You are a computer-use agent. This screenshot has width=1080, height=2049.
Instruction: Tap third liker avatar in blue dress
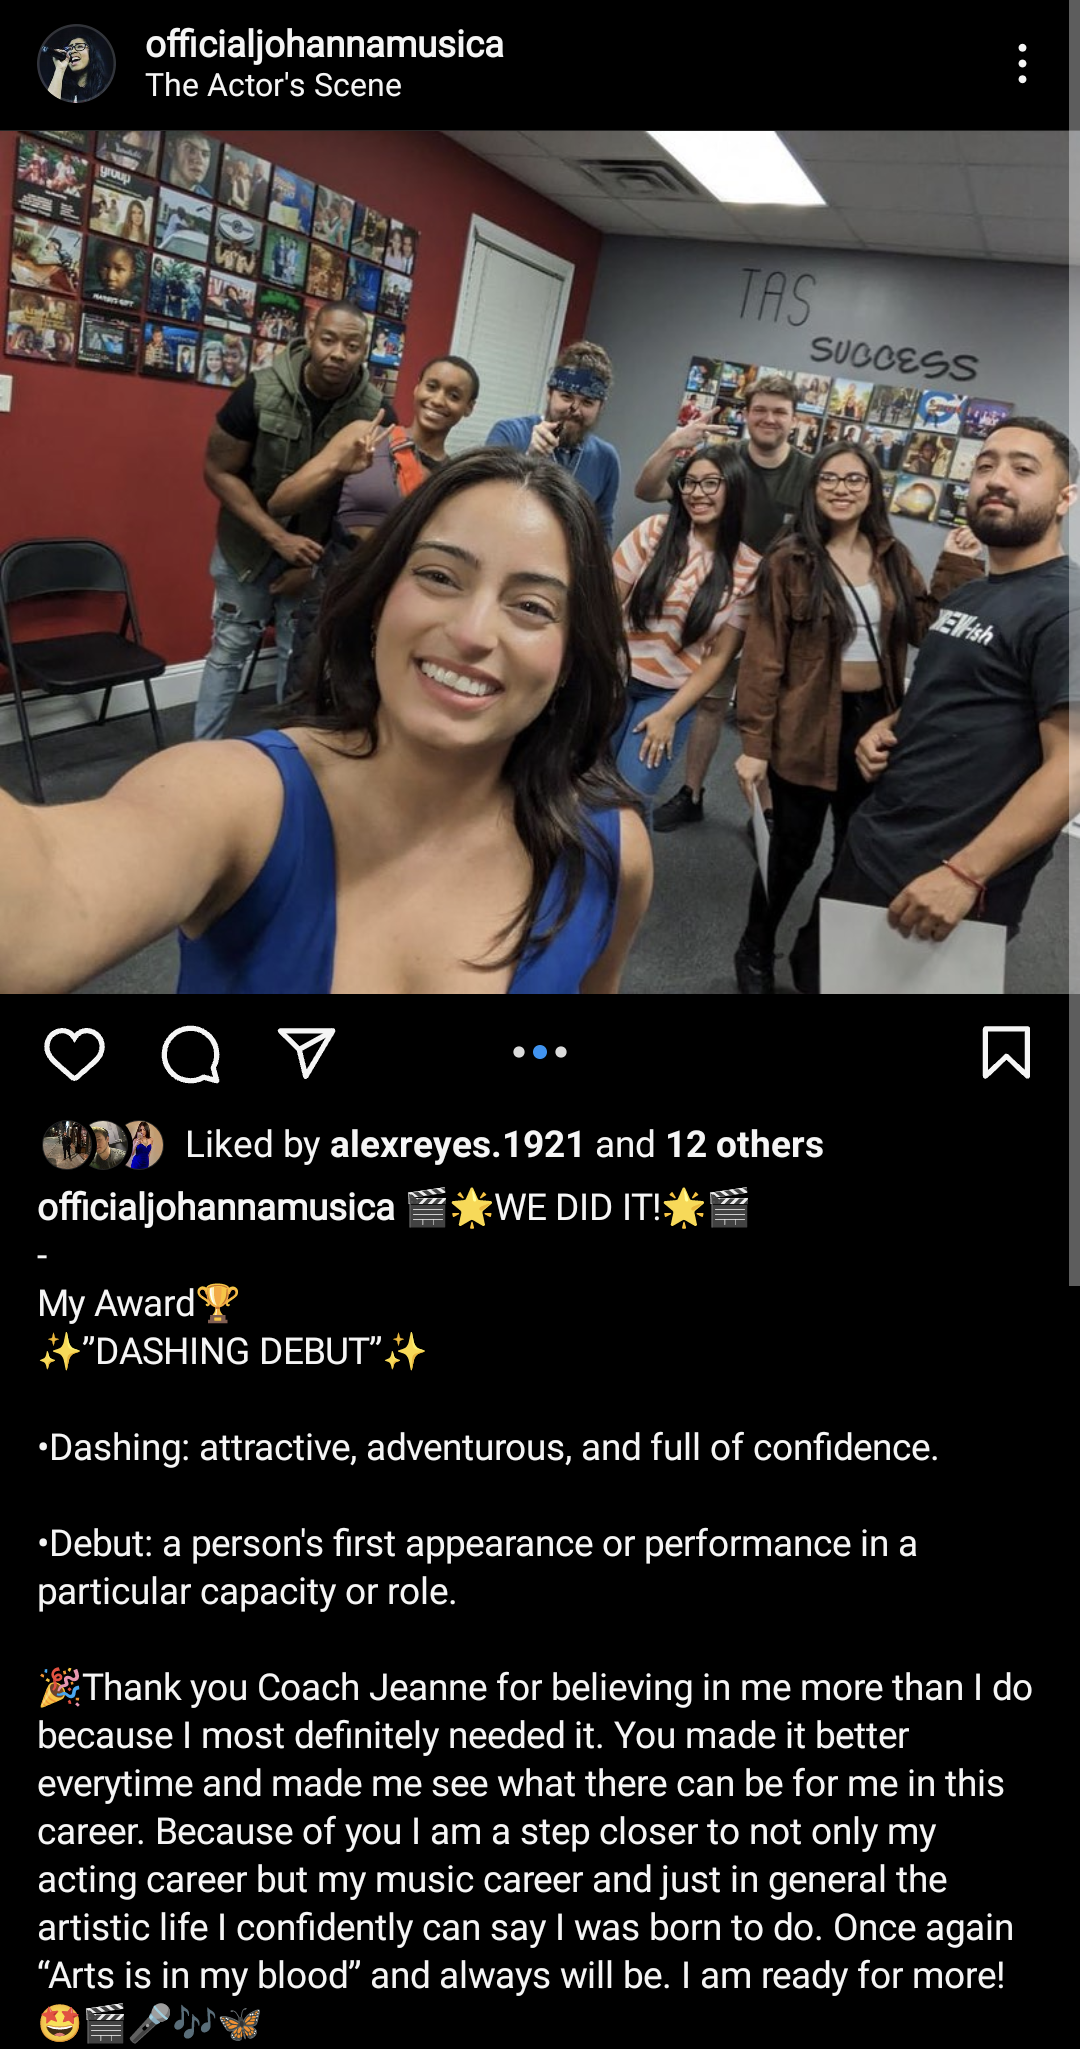click(143, 1145)
